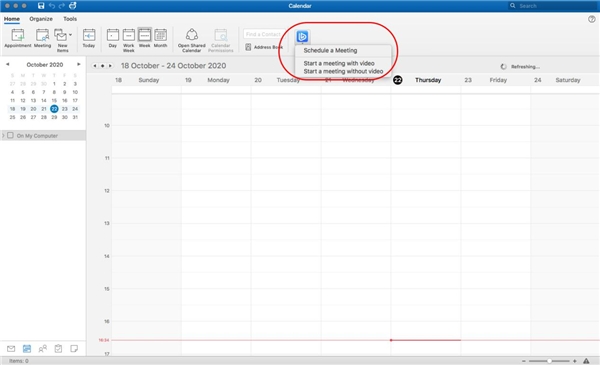
Task: Select the Week view button
Action: [x=144, y=38]
